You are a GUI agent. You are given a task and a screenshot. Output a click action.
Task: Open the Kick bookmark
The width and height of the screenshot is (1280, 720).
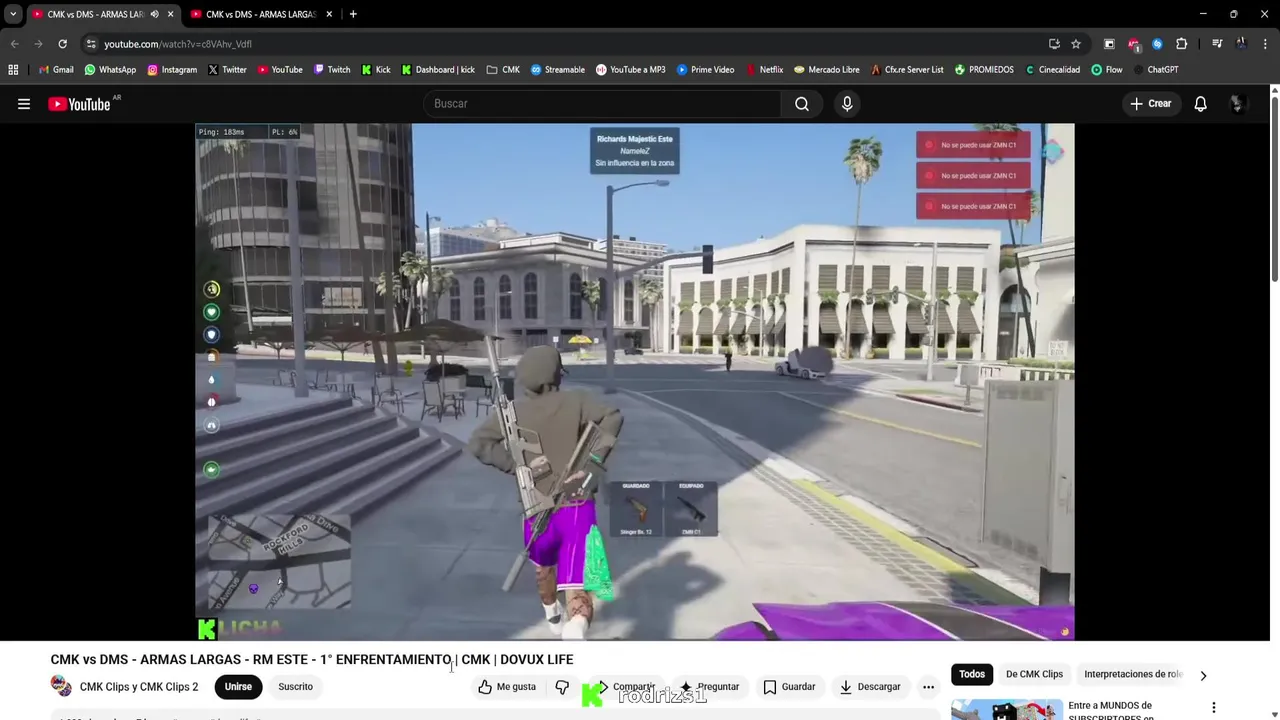376,70
